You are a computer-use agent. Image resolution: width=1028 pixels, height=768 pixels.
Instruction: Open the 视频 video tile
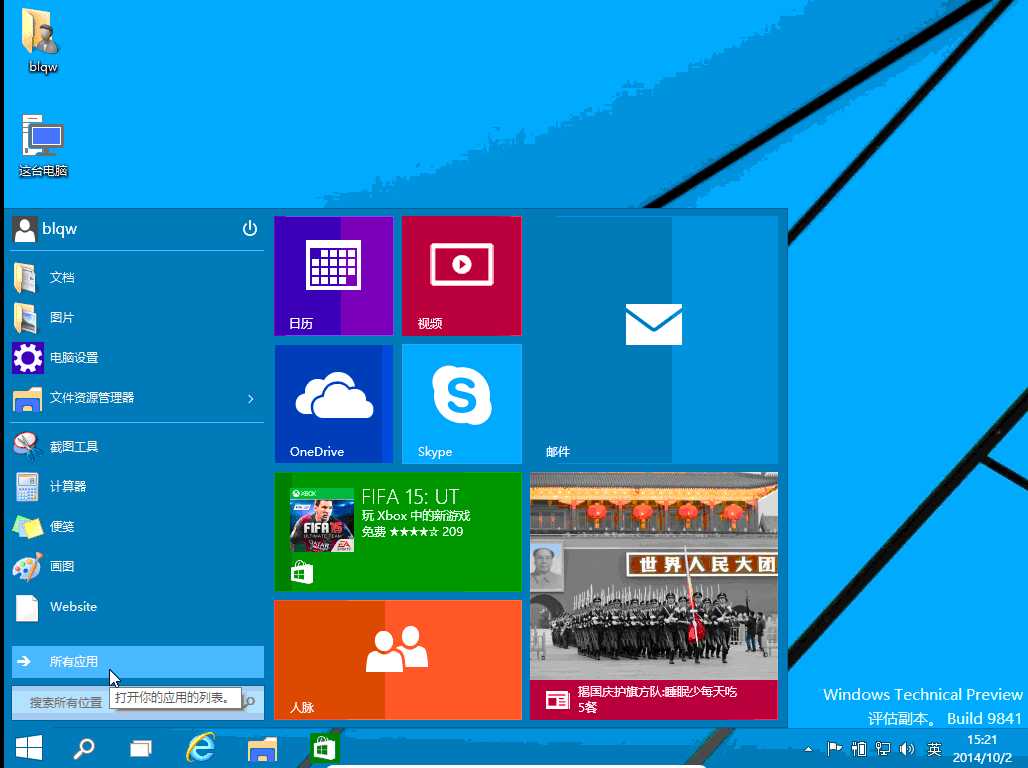pyautogui.click(x=462, y=275)
